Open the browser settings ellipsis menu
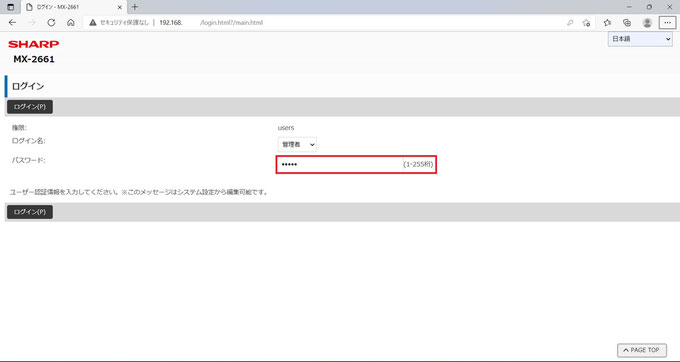The image size is (680, 362). pyautogui.click(x=667, y=23)
